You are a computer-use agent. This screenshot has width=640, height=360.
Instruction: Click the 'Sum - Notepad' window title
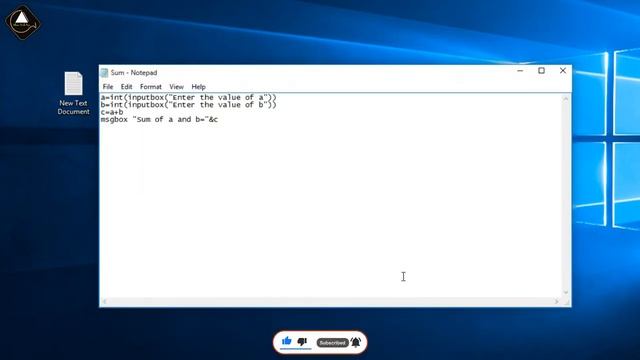click(x=134, y=73)
